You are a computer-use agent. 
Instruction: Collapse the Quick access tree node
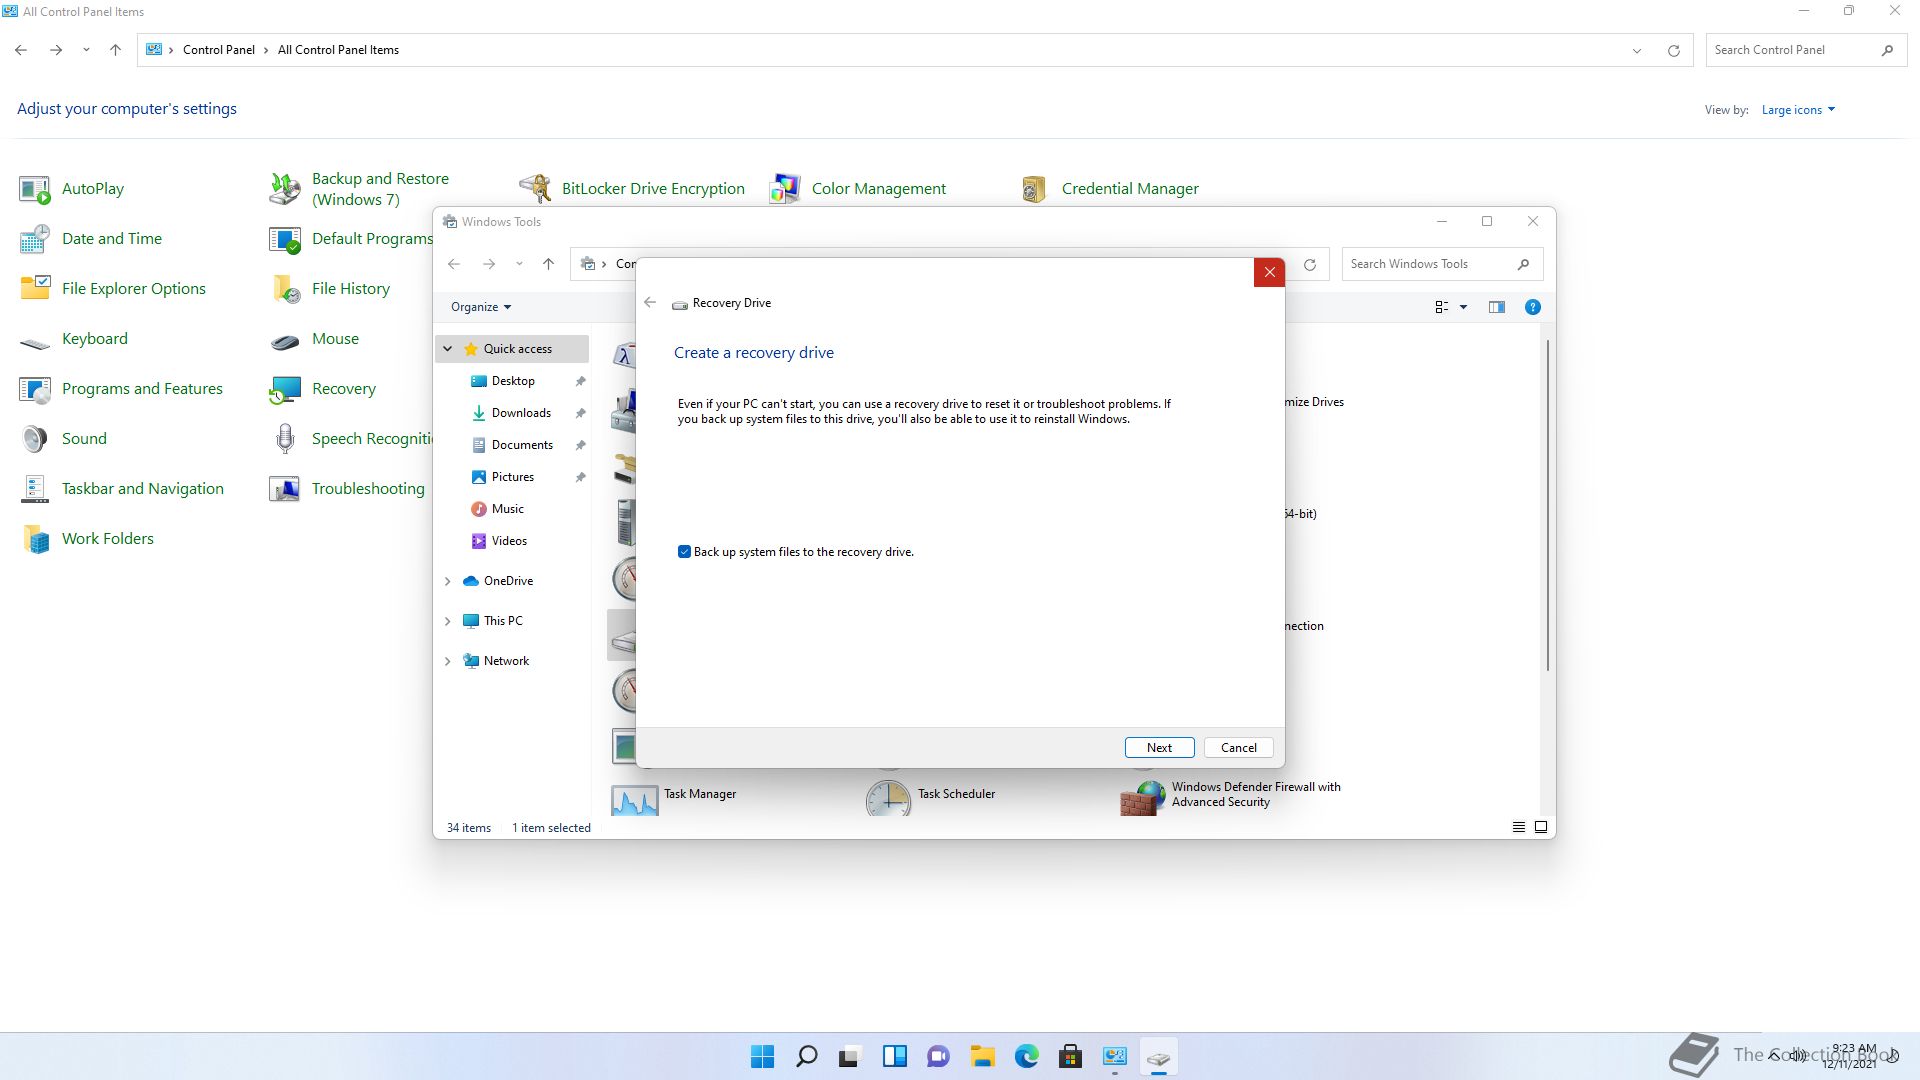(x=448, y=349)
